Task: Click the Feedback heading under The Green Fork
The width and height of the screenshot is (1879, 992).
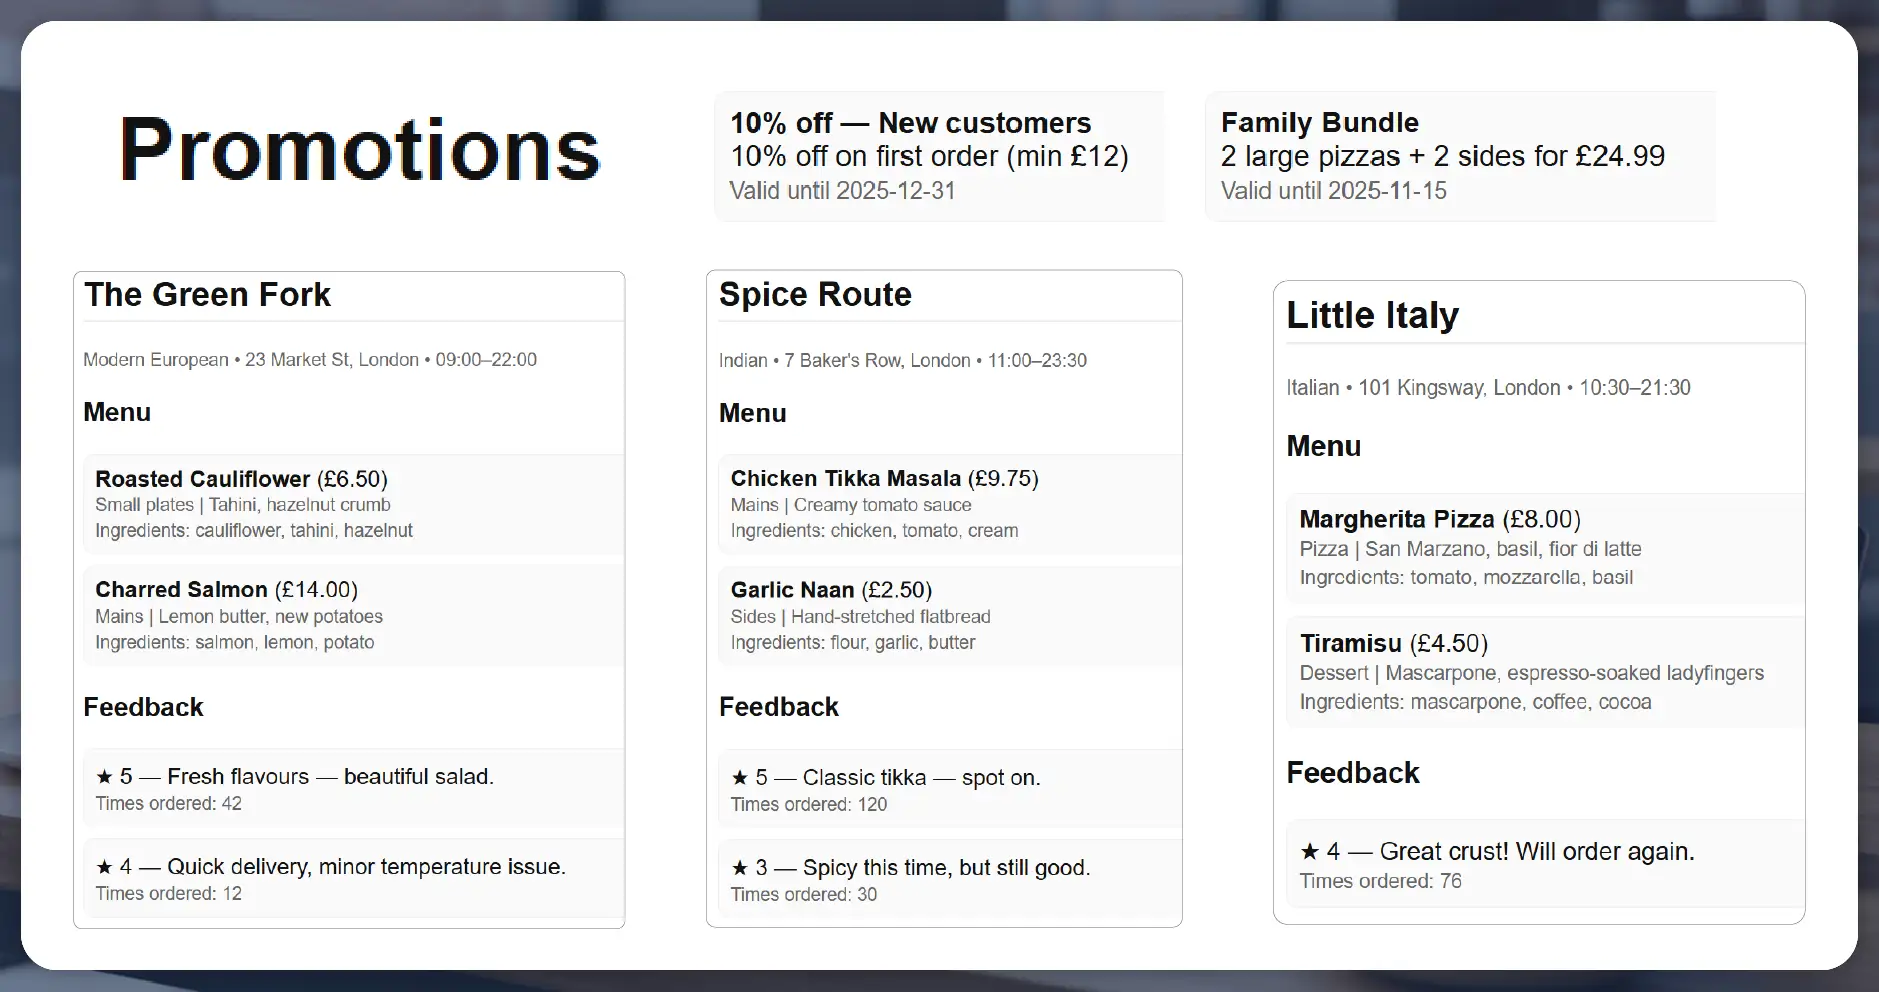Action: tap(143, 707)
